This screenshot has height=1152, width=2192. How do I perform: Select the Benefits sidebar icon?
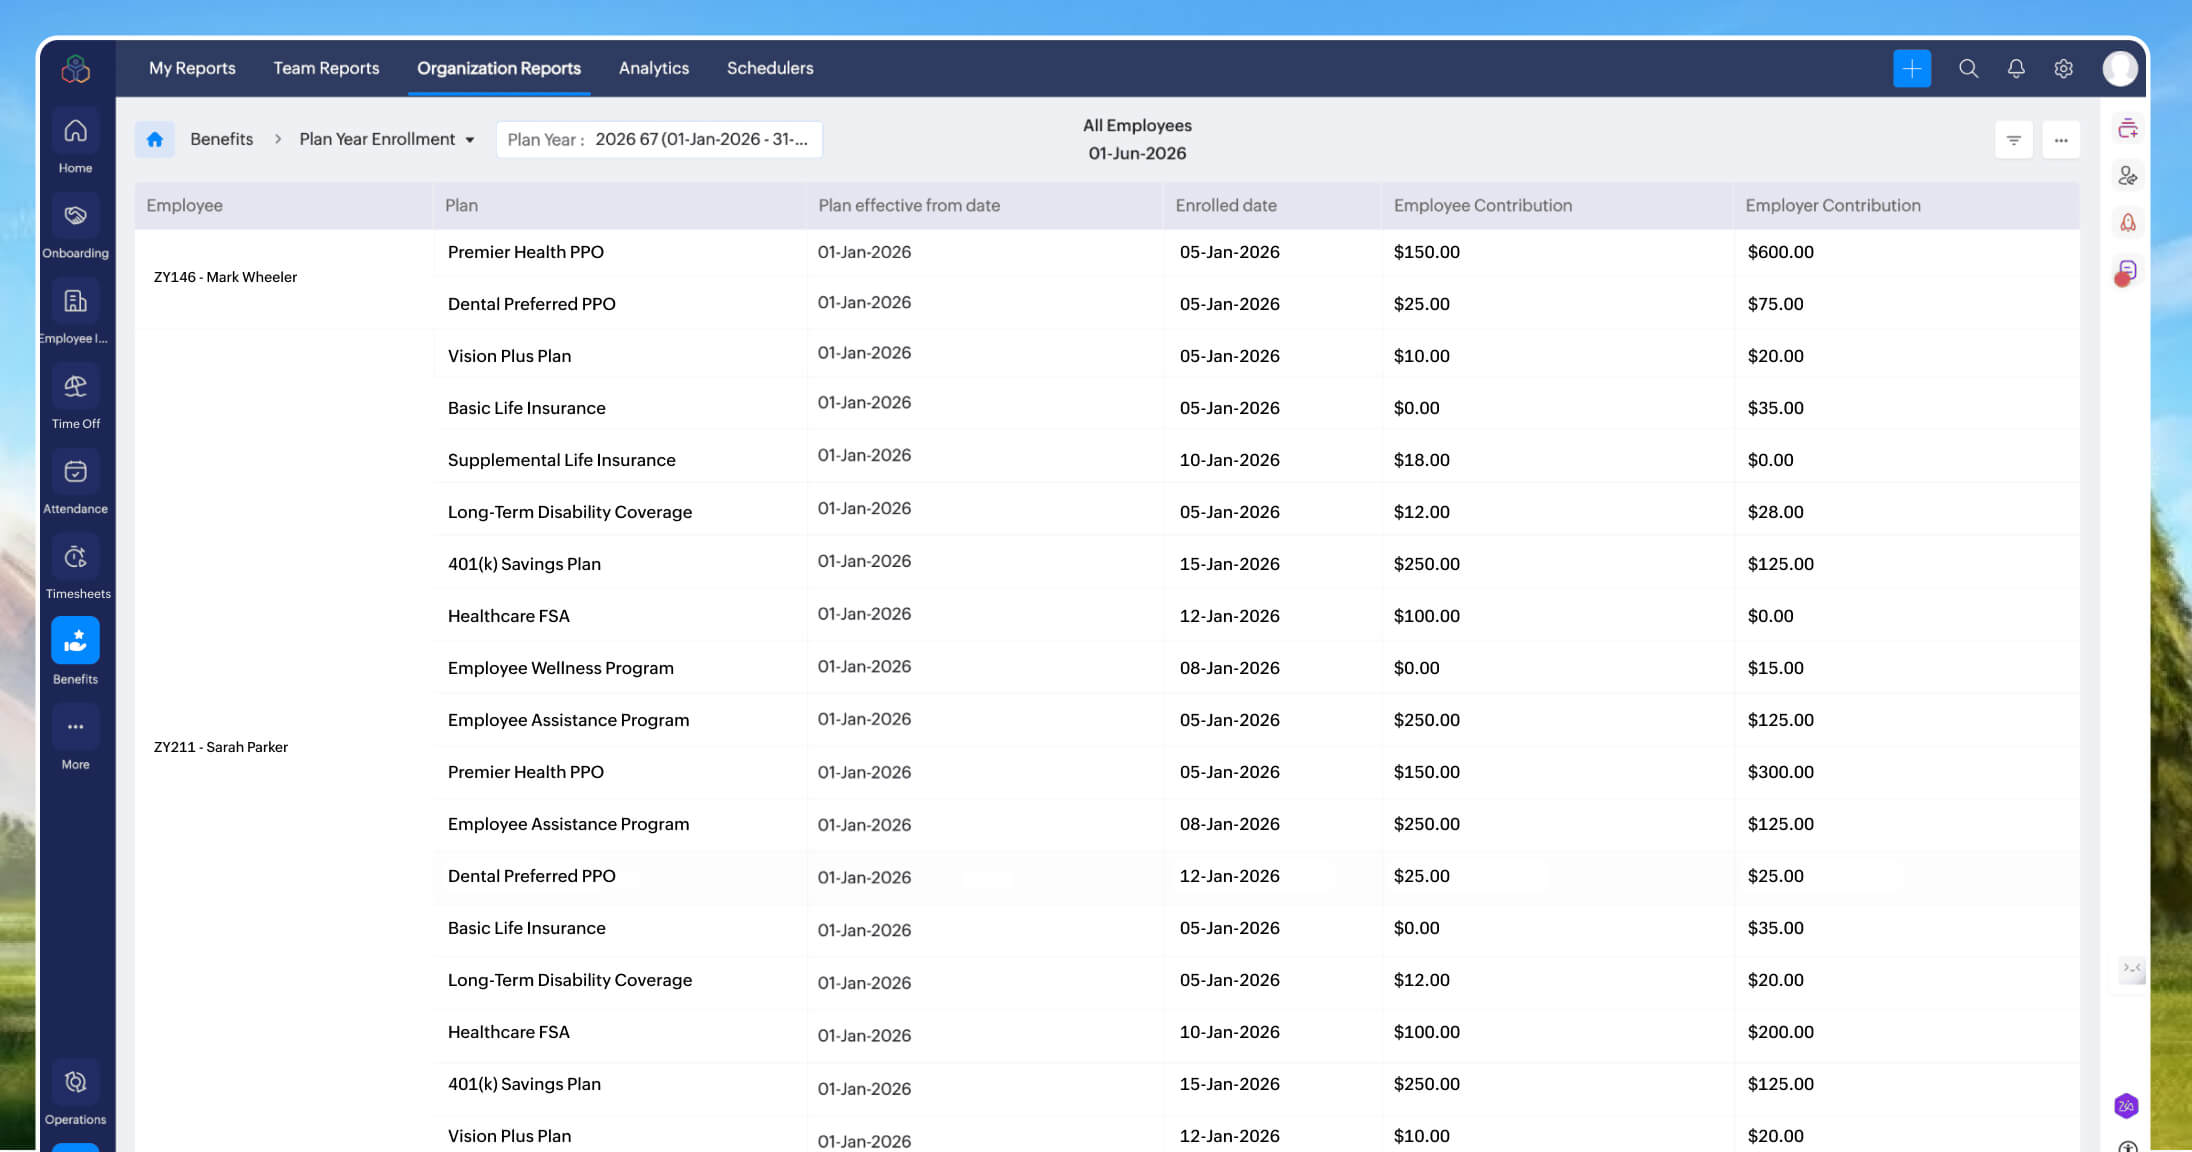coord(75,641)
